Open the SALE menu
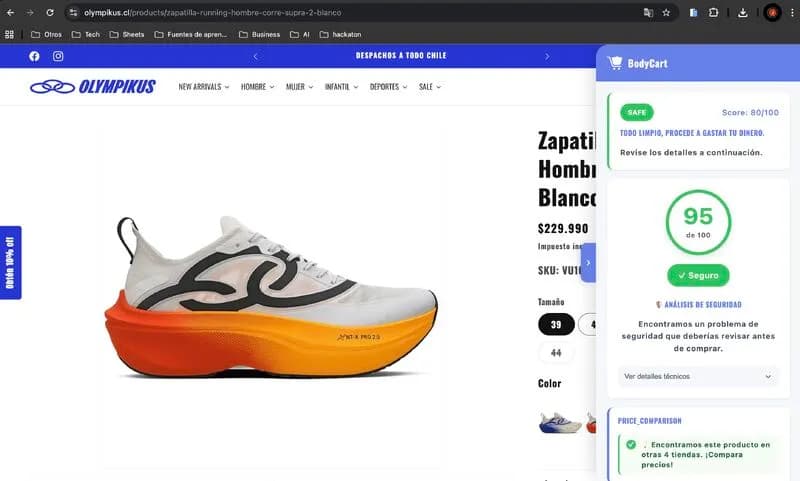The height and width of the screenshot is (481, 800). tap(429, 87)
